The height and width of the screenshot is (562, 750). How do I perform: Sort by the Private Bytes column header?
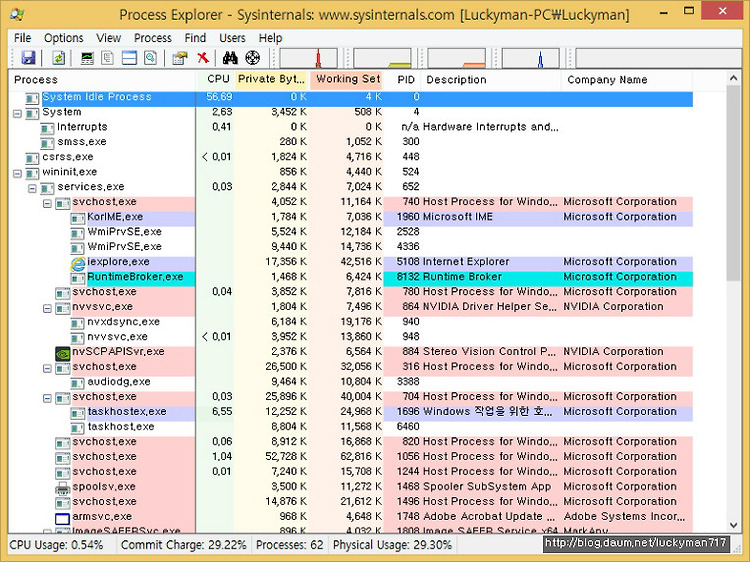(271, 80)
